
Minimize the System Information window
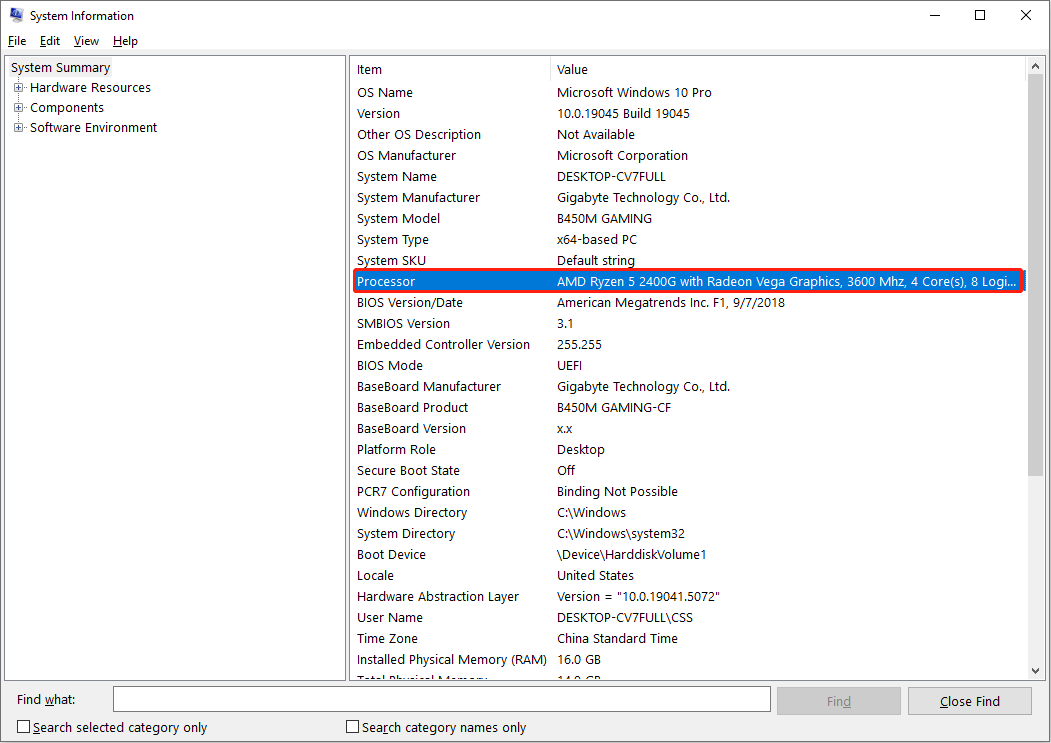coord(935,15)
